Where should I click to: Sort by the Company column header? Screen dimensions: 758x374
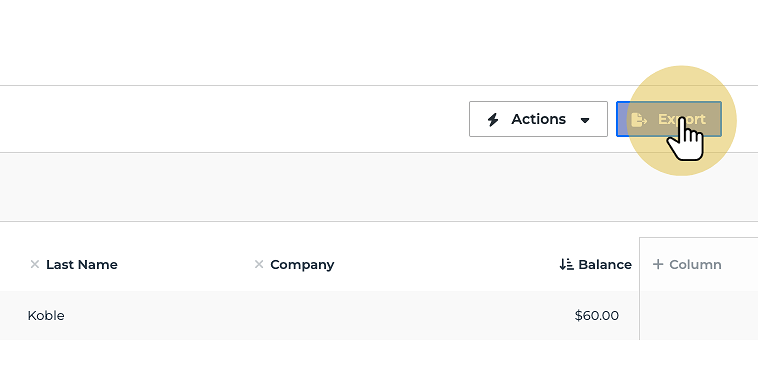pos(302,265)
